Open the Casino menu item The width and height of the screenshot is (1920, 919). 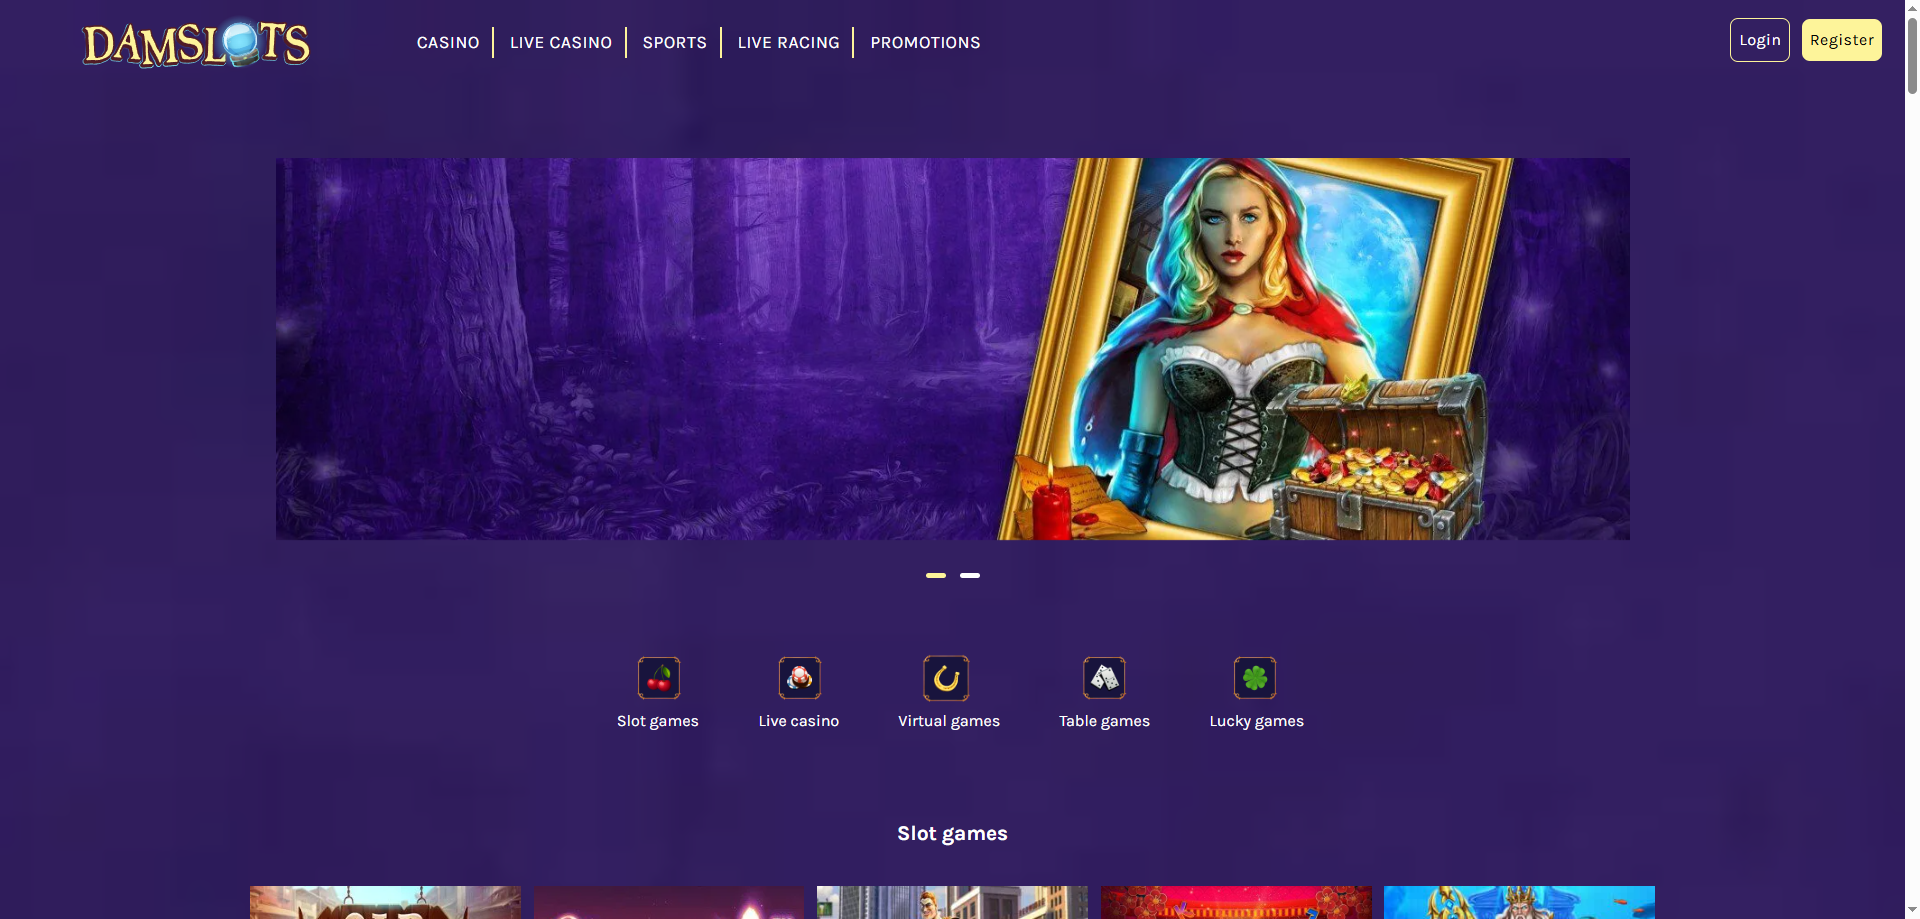tap(448, 43)
